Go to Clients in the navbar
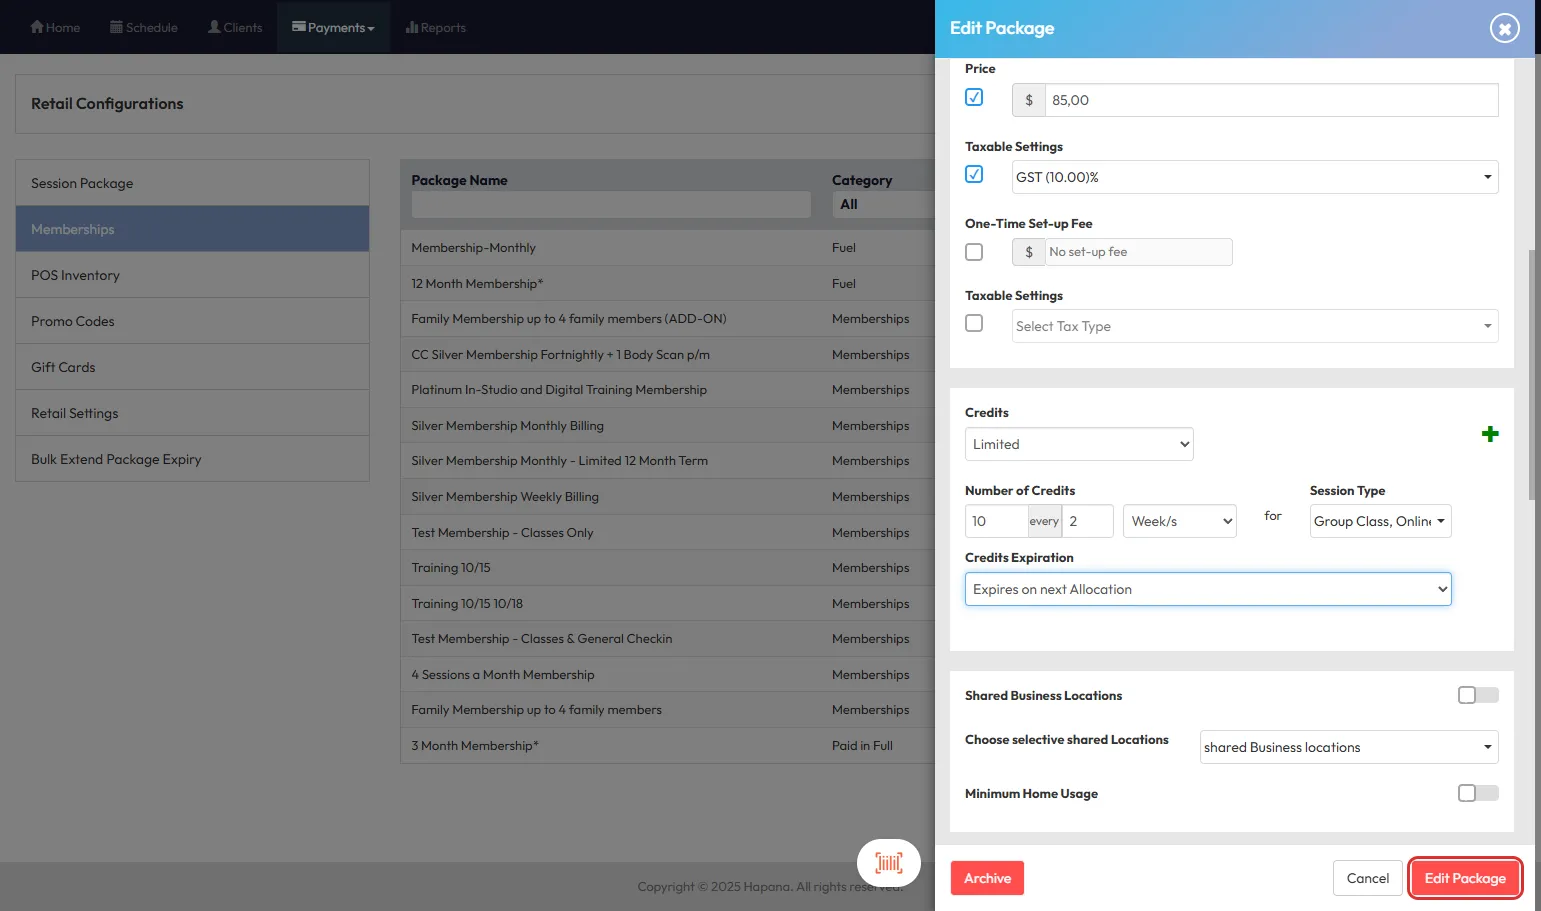The height and width of the screenshot is (911, 1541). (x=235, y=27)
